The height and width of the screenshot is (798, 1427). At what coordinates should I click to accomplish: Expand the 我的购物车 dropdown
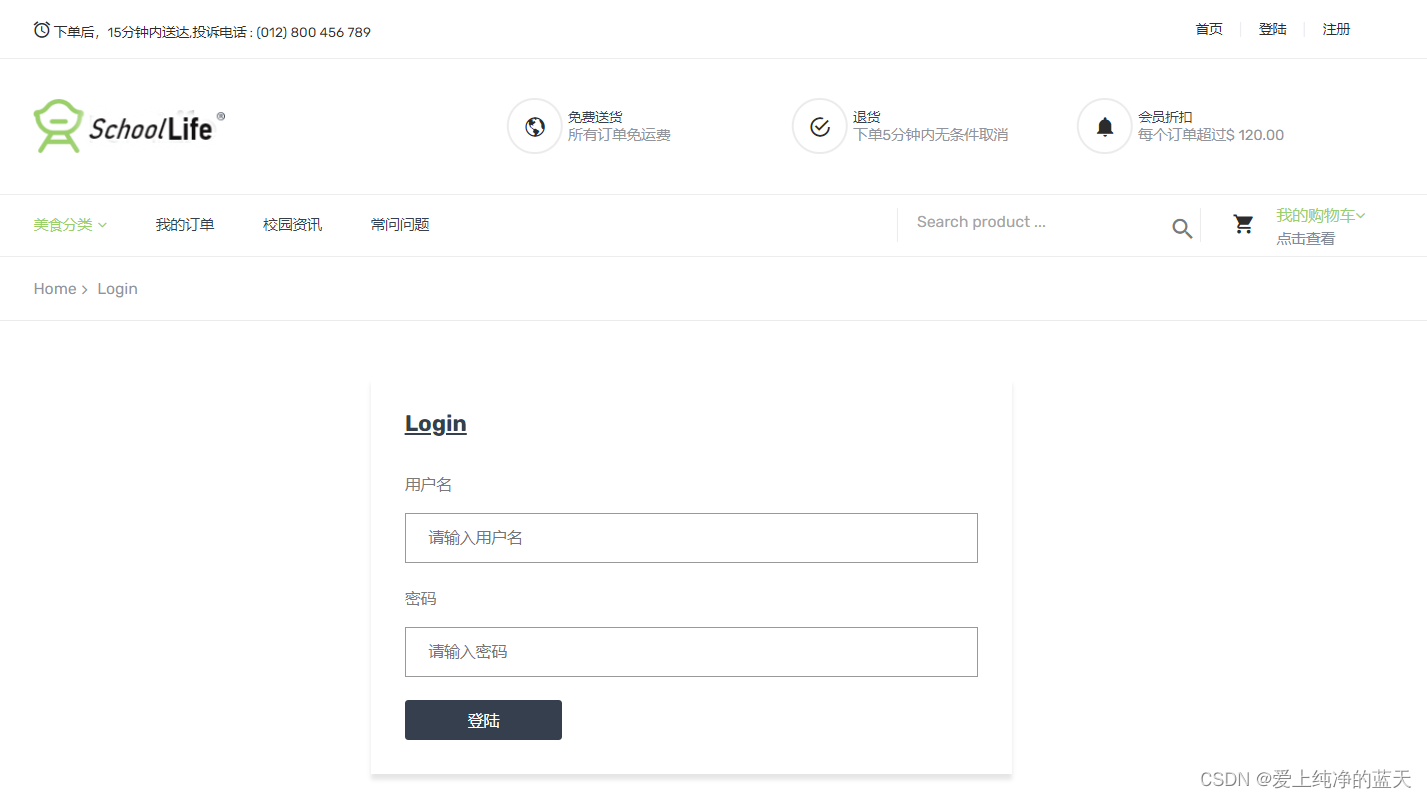point(1320,215)
